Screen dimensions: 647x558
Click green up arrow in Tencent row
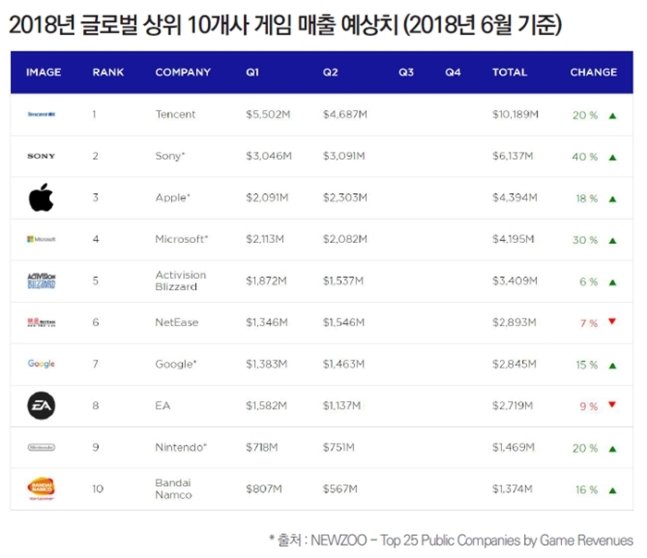tap(613, 116)
